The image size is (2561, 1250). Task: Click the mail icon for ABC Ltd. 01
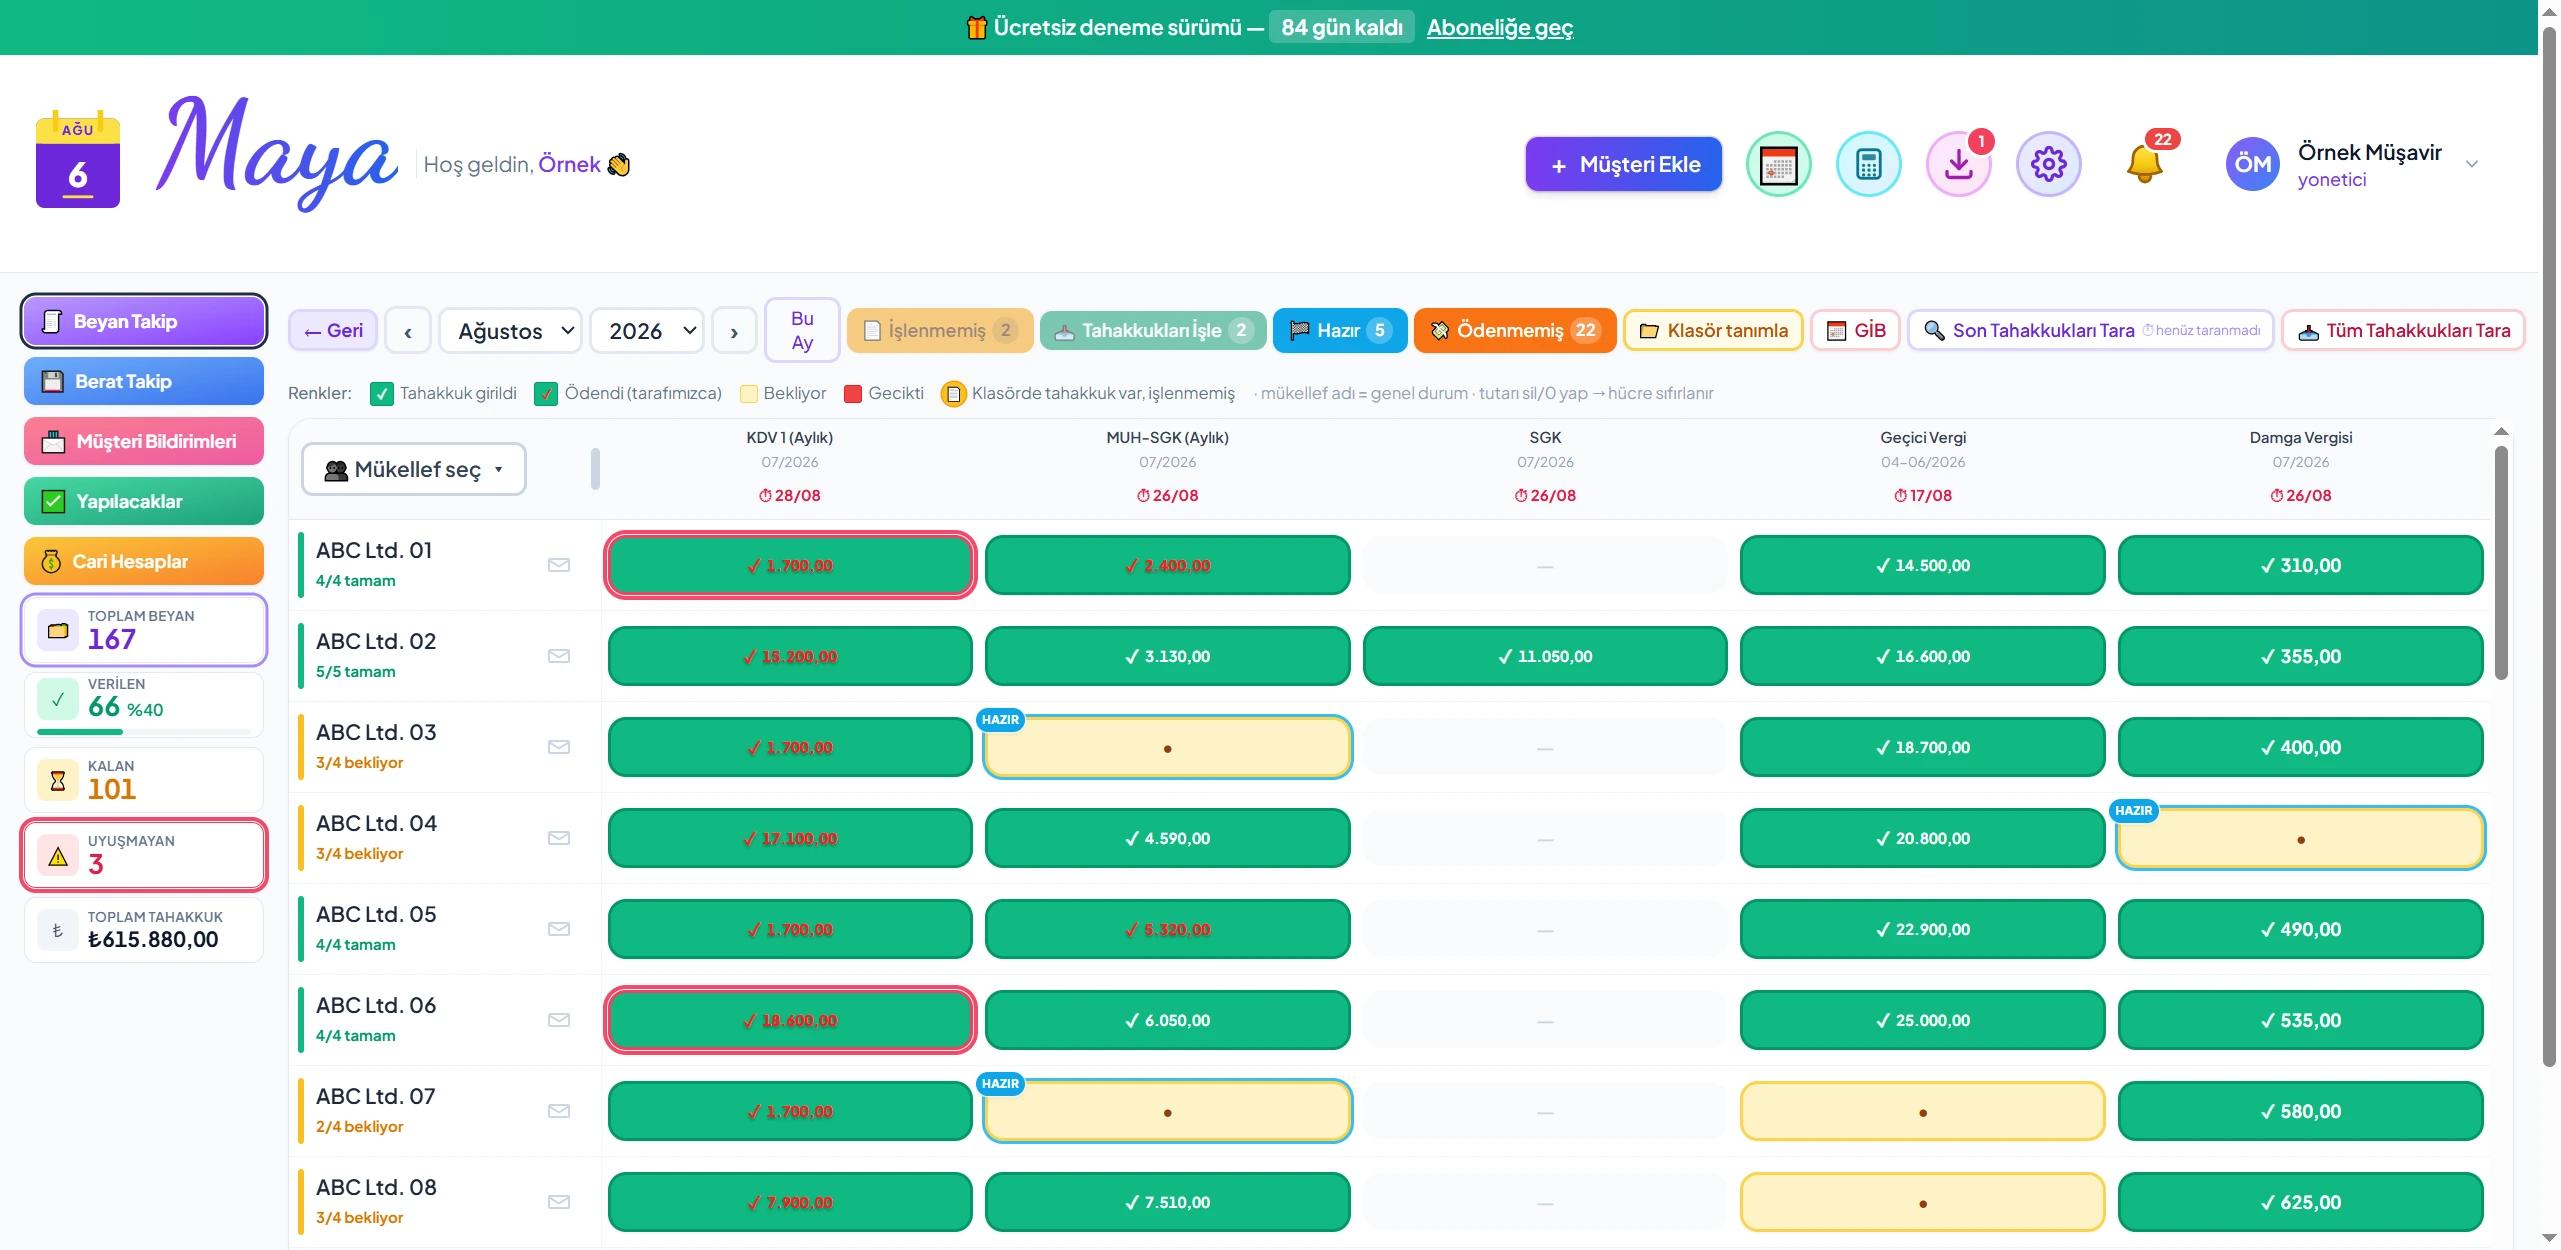559,565
